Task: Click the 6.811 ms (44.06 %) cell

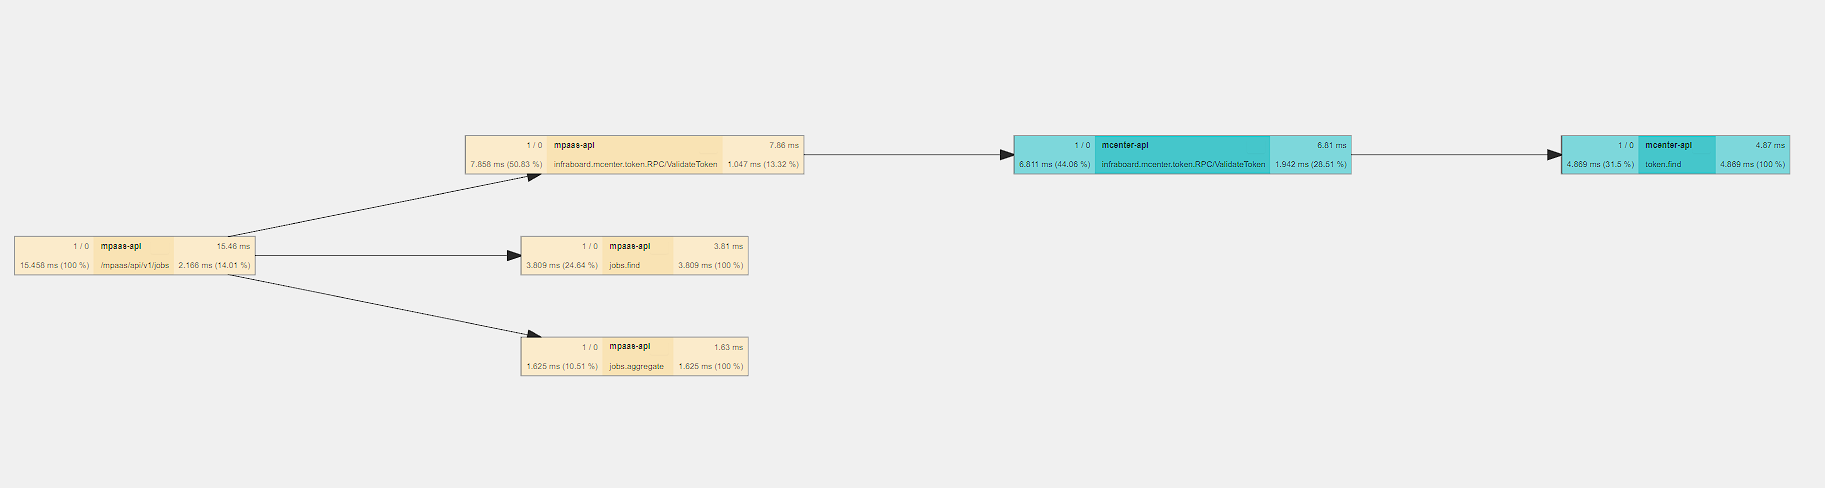Action: tap(1054, 165)
